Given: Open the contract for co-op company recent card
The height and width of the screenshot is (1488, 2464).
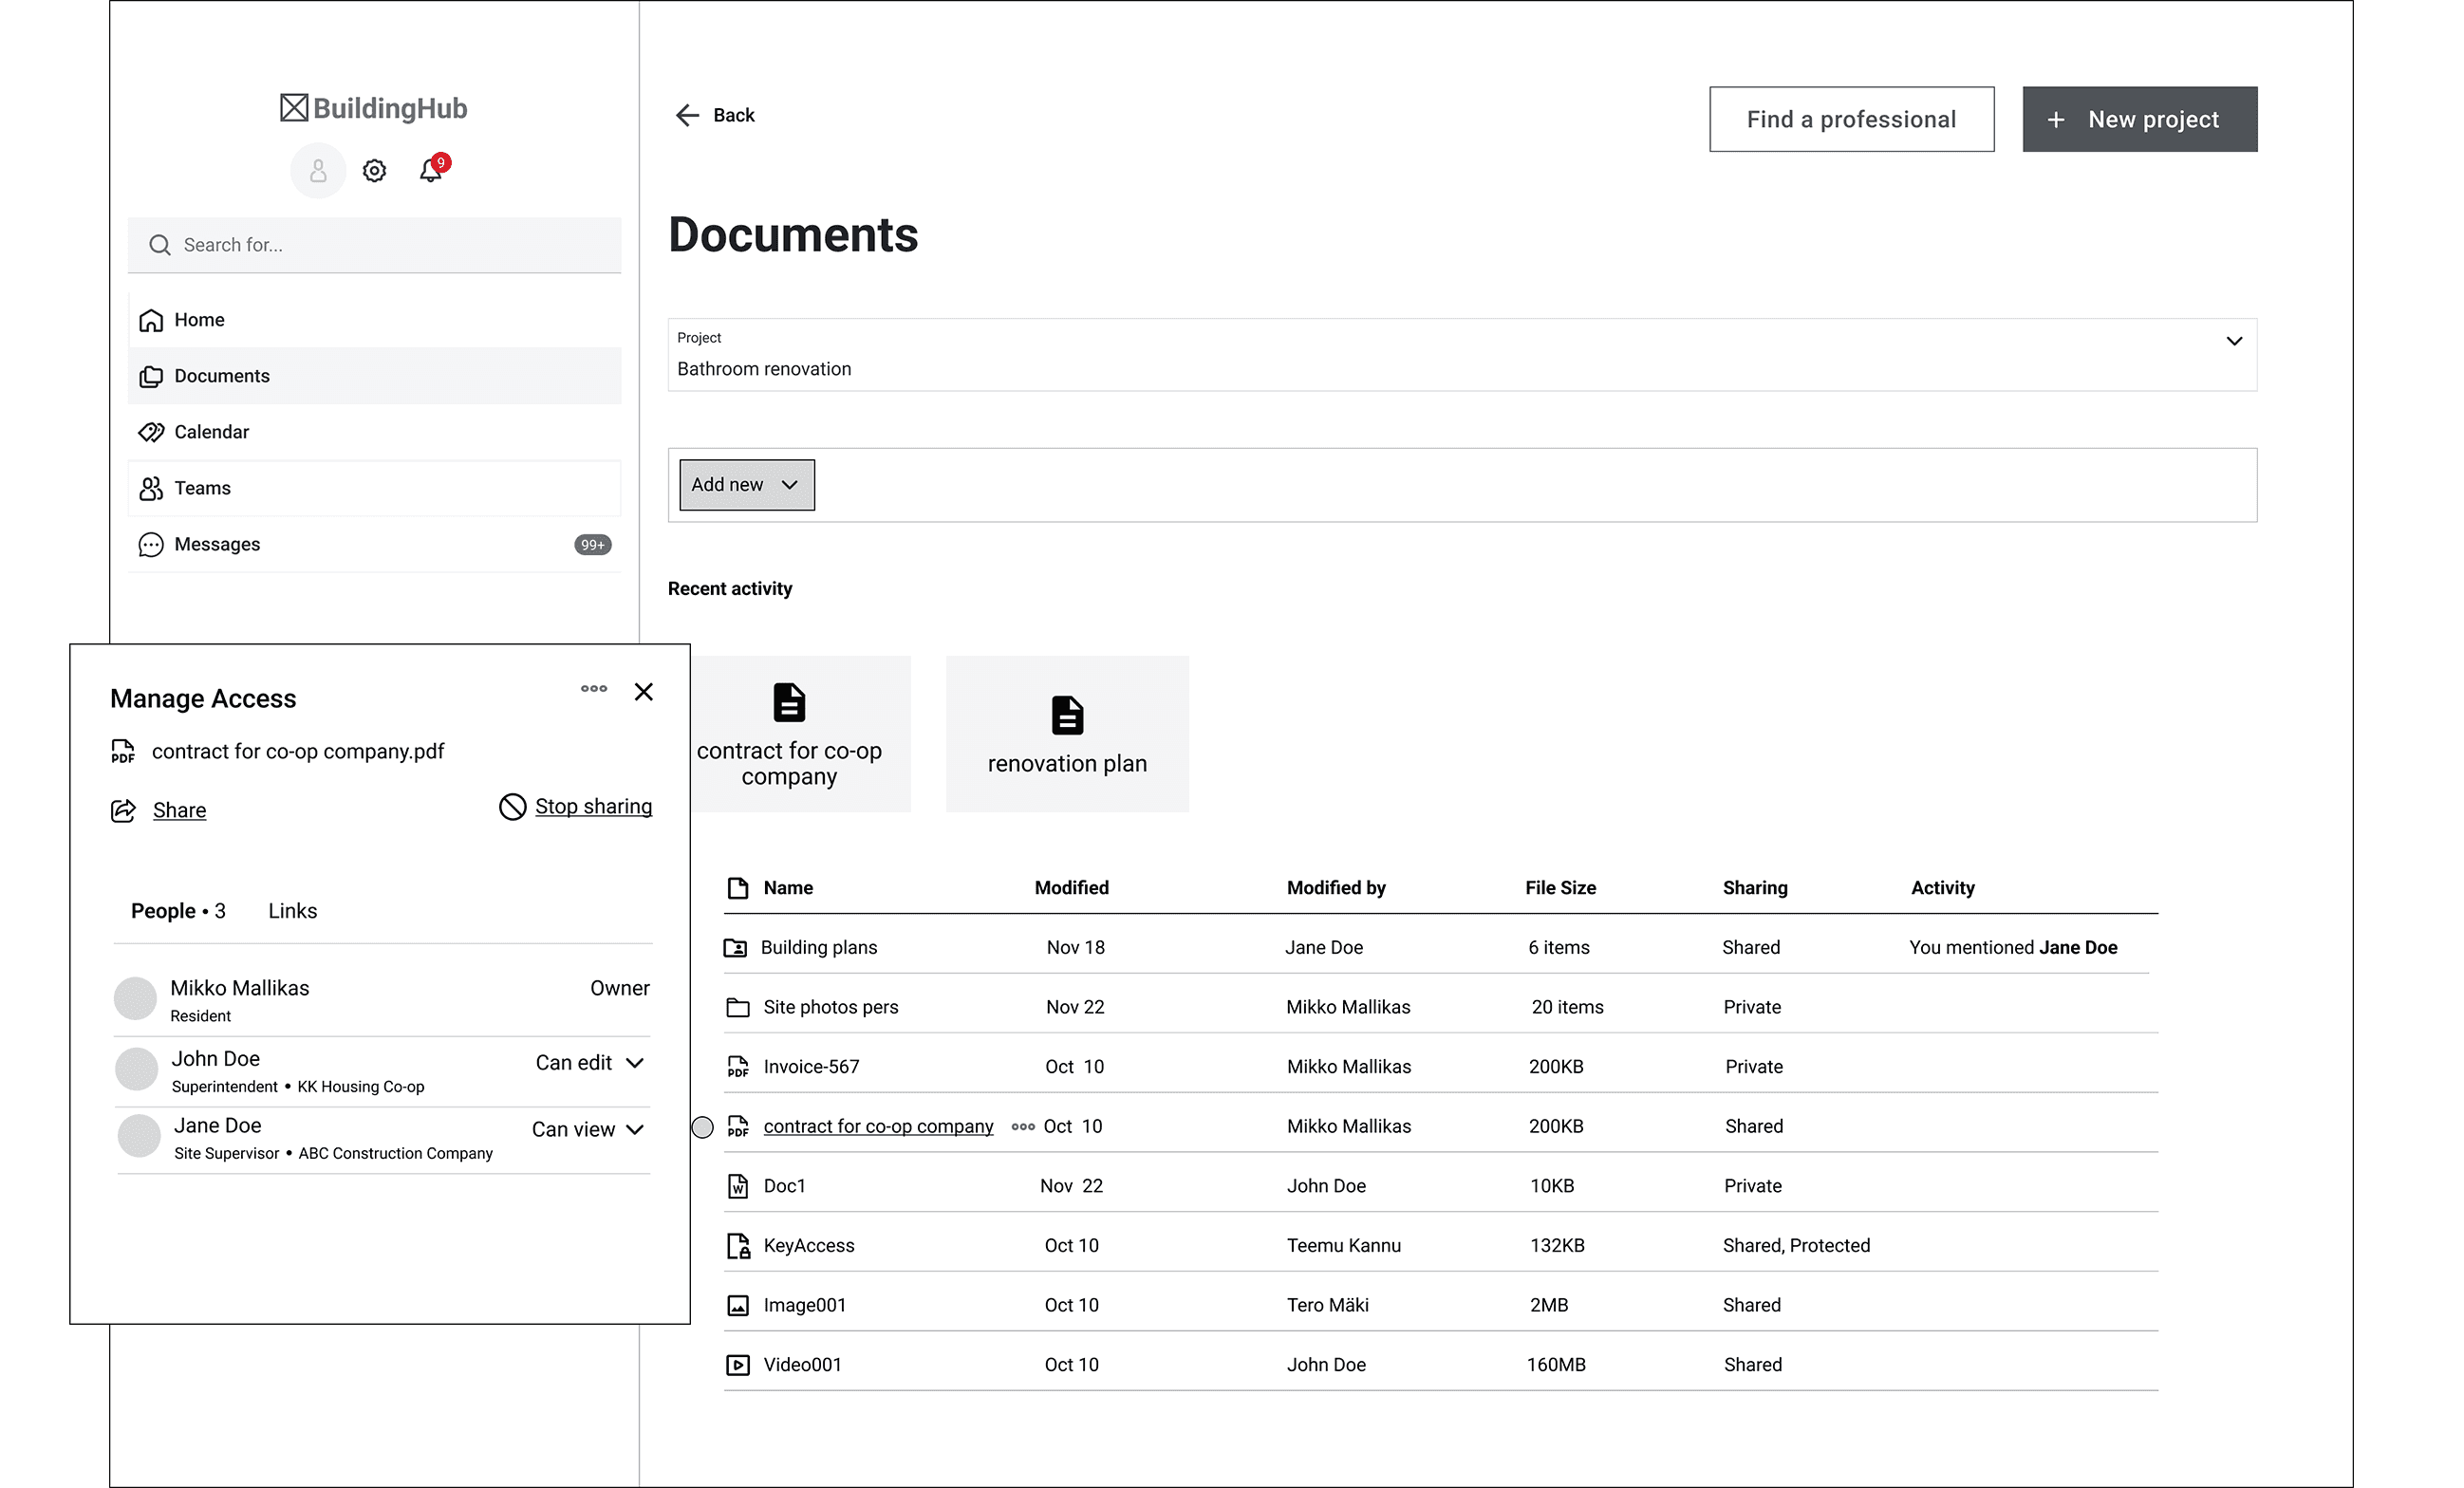Looking at the screenshot, I should click(800, 734).
